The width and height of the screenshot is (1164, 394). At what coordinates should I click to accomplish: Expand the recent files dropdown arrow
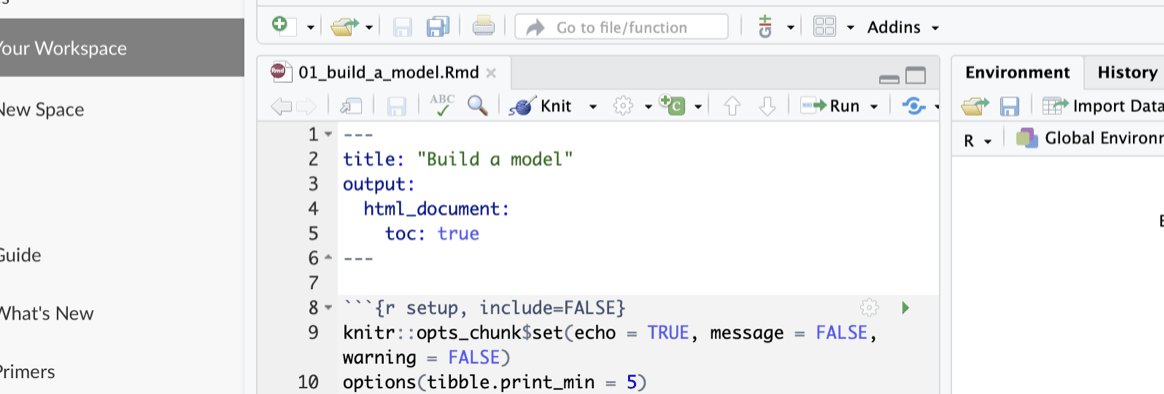(x=369, y=27)
